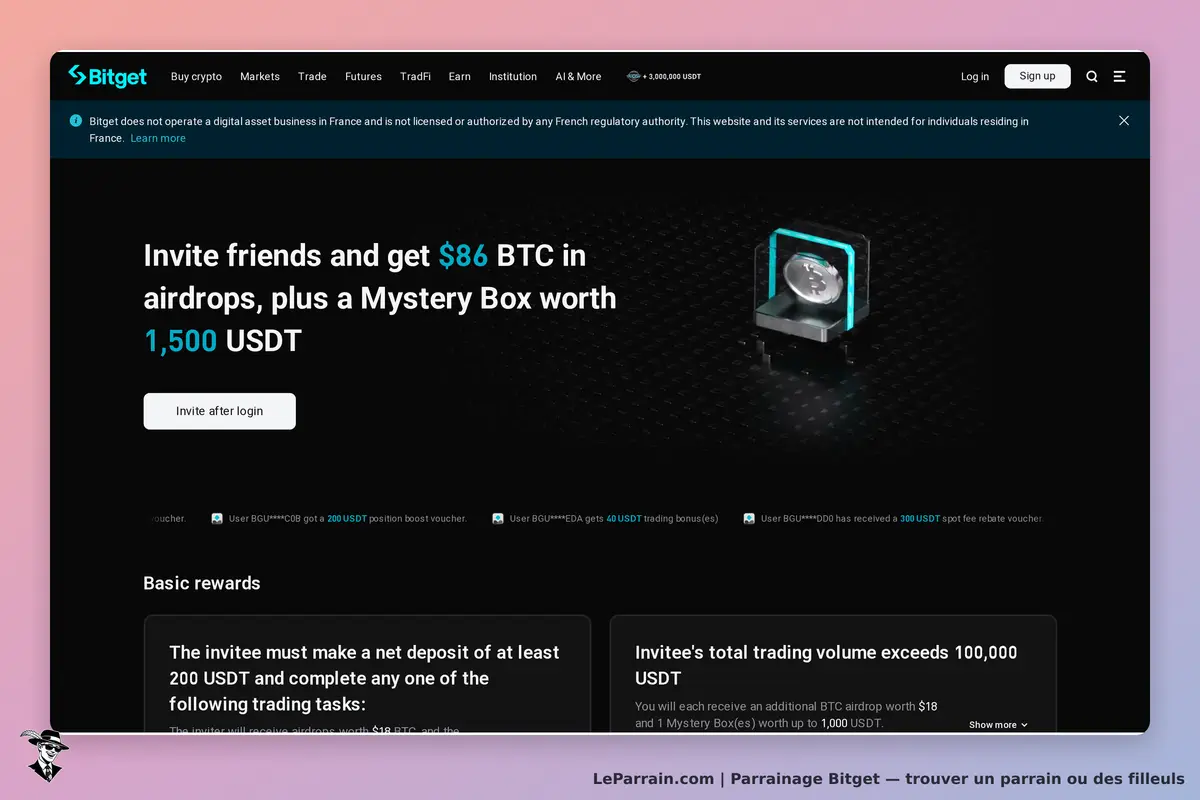Click the trading volume exceeds 100,000 USDT title
This screenshot has width=1200, height=800.
pyautogui.click(x=826, y=665)
